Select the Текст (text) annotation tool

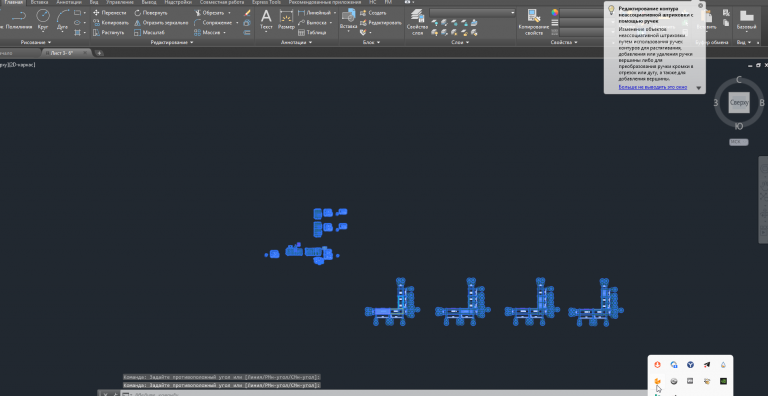(266, 20)
